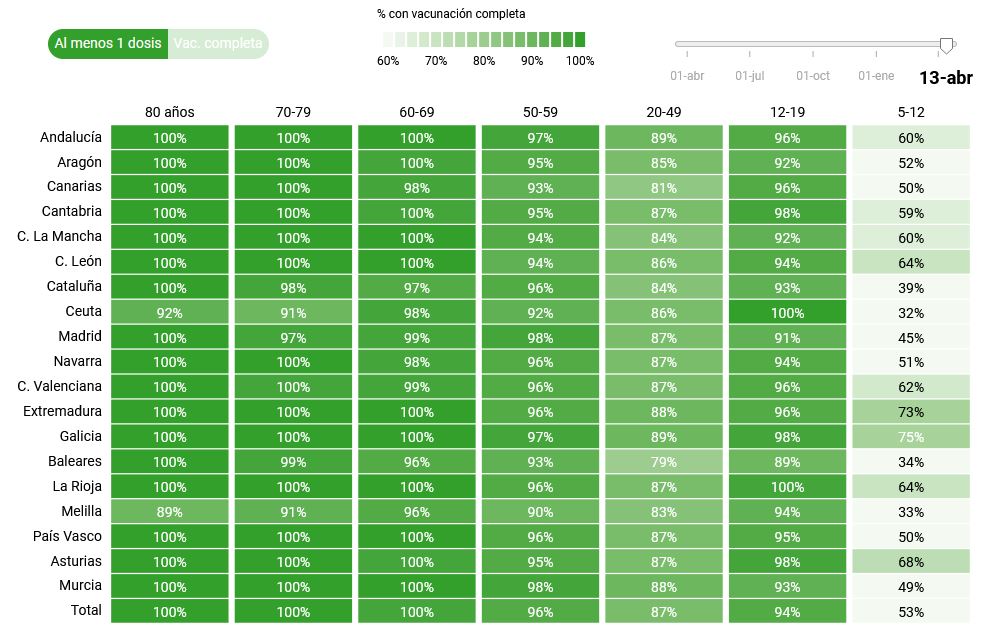Click Canarias' 81% cell for ages 20-49
The width and height of the screenshot is (990, 643).
(664, 188)
